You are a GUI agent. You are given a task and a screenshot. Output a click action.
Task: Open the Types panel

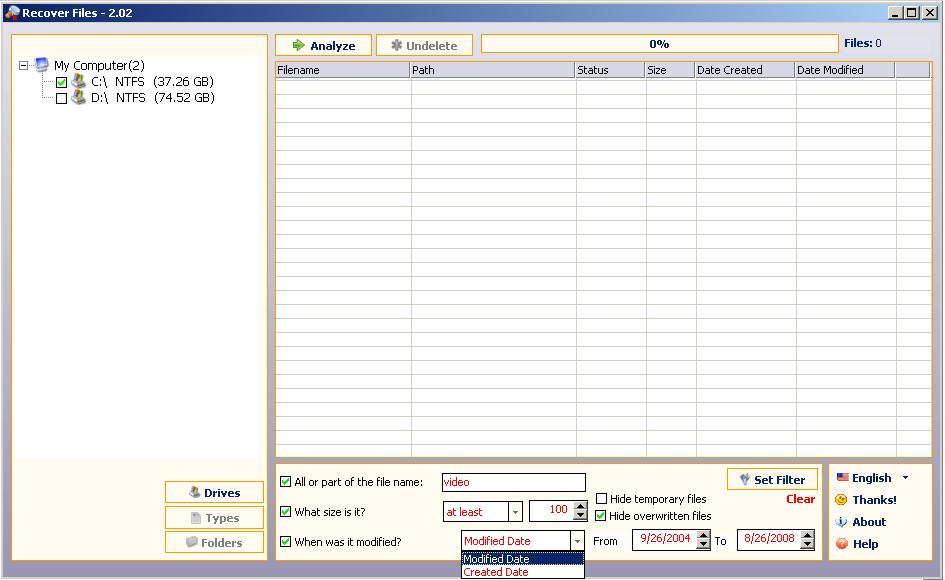coord(213,517)
